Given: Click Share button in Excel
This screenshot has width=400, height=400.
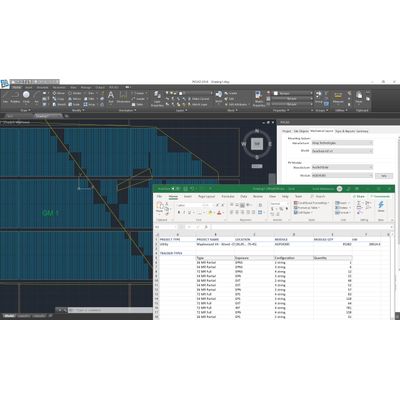Looking at the screenshot, I should (x=359, y=196).
